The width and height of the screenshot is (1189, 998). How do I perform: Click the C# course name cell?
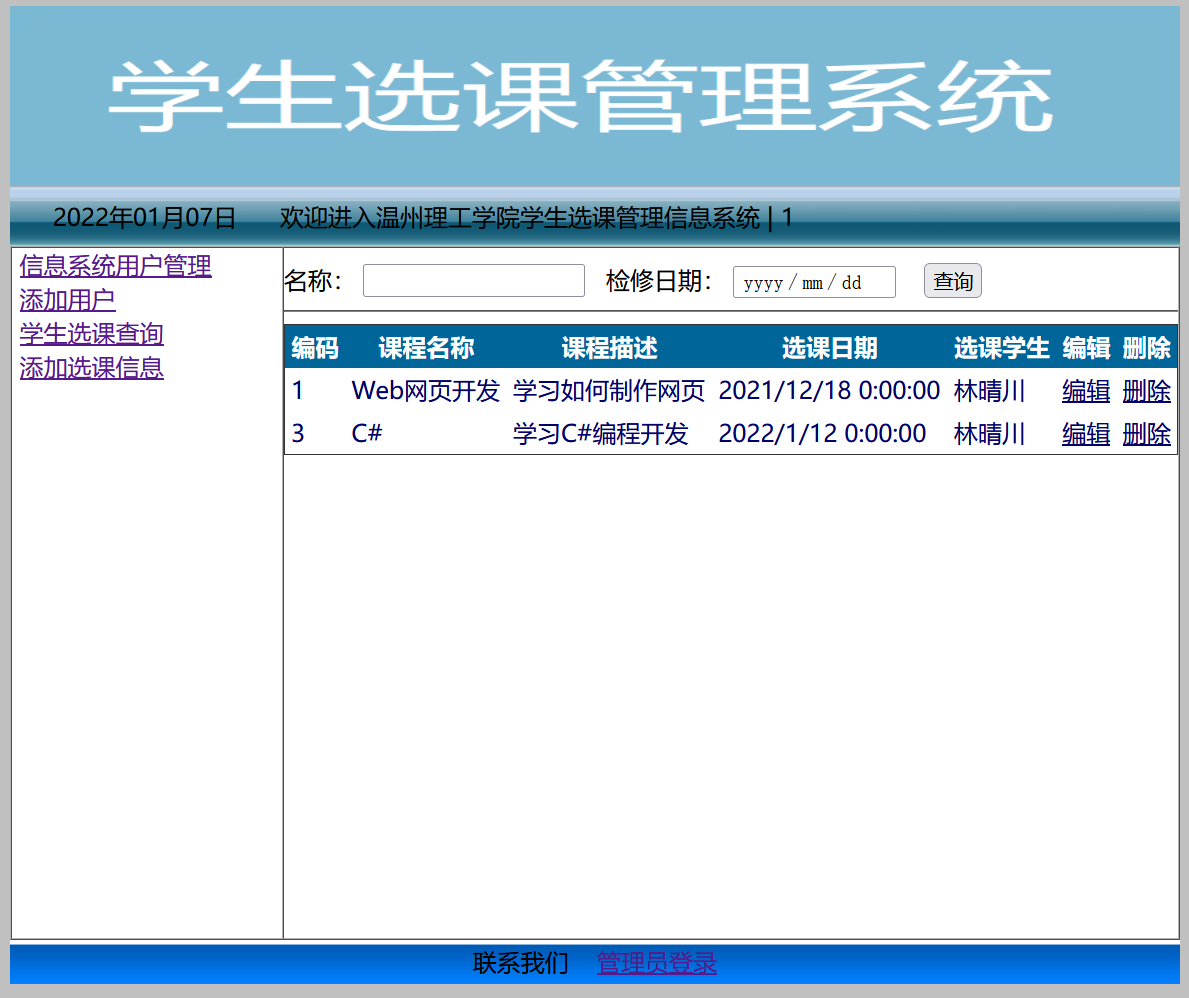367,434
